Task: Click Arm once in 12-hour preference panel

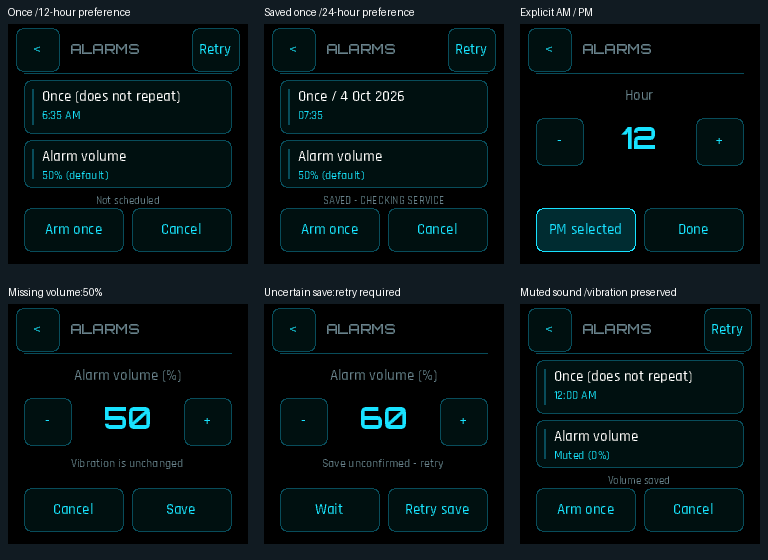Action: 74,230
